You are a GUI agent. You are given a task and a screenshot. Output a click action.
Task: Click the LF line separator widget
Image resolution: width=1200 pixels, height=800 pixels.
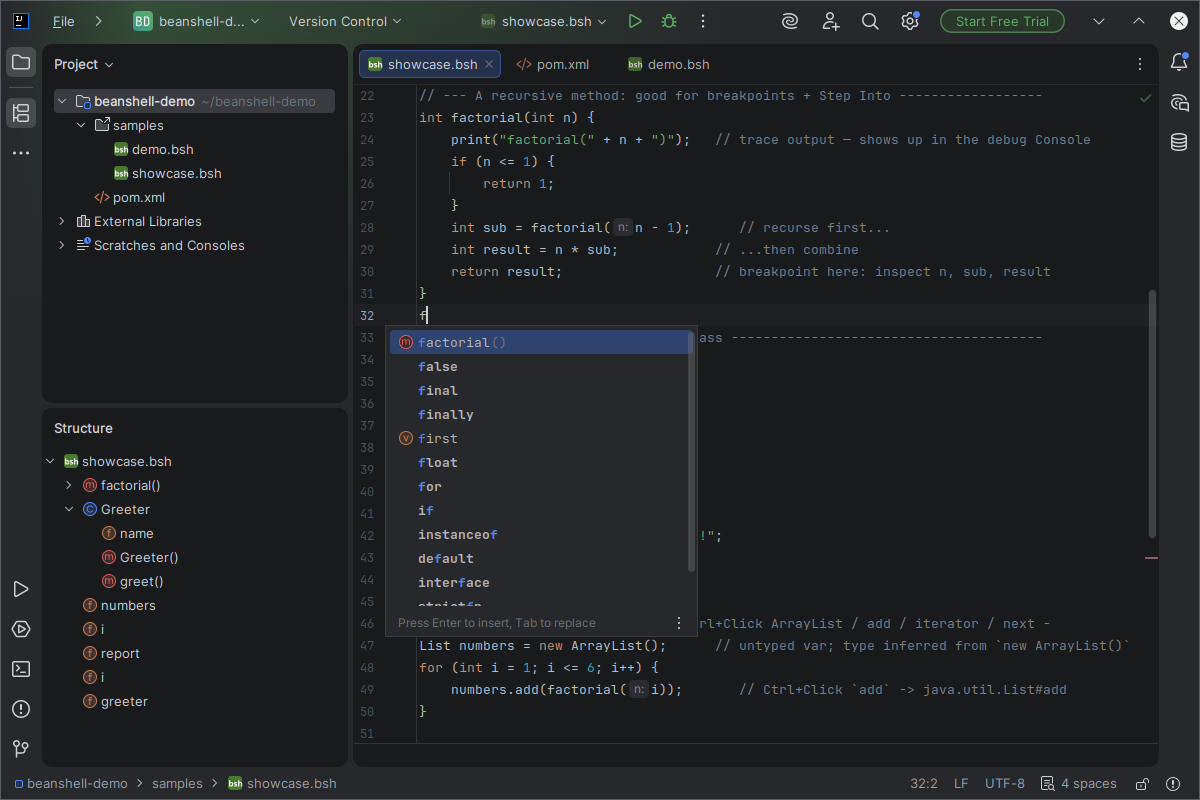[x=961, y=784]
